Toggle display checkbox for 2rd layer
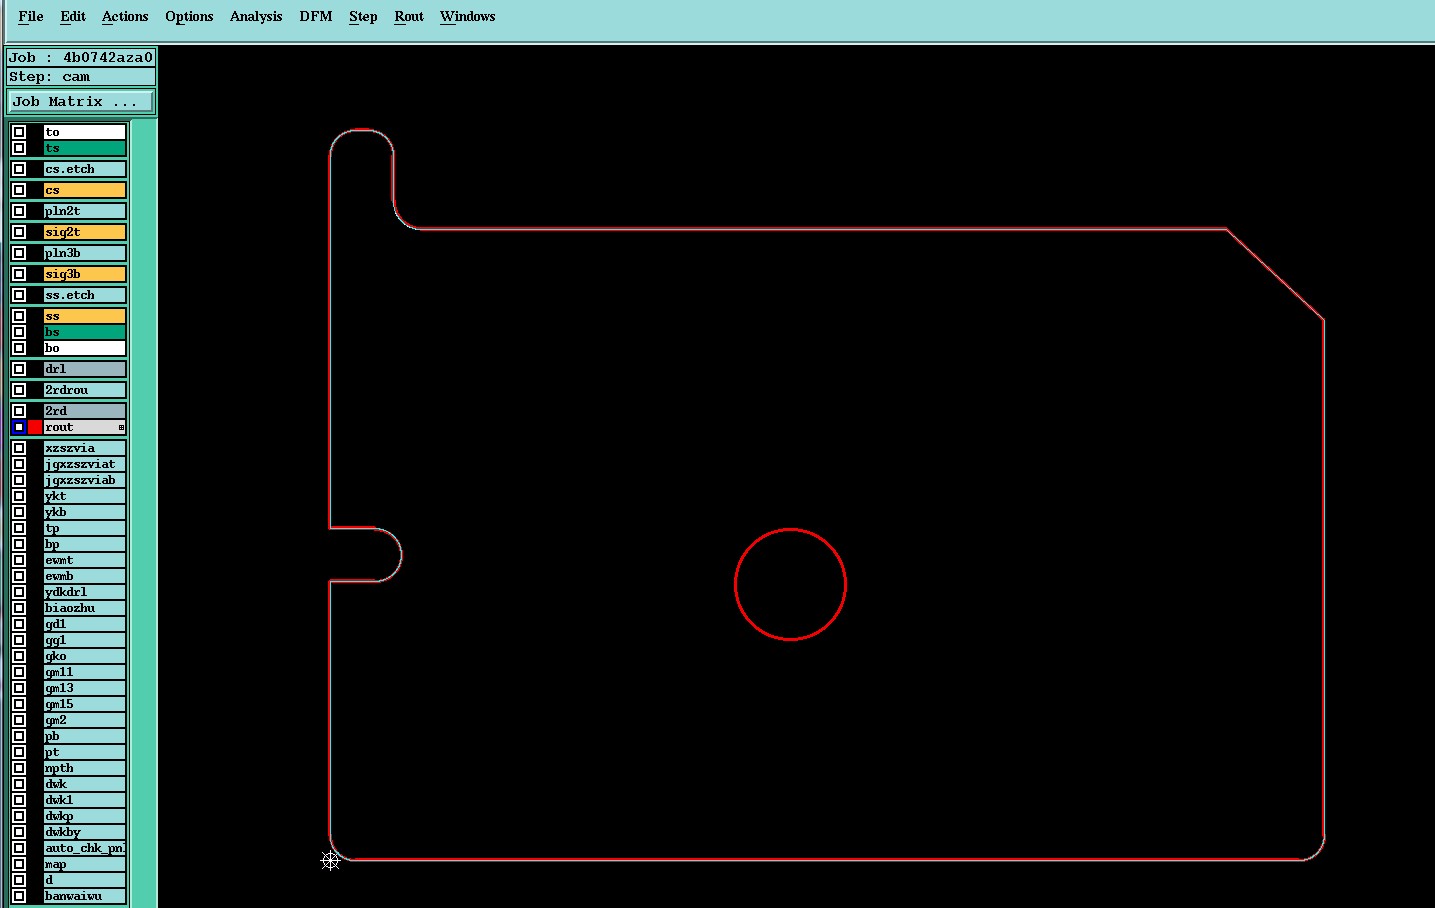 (19, 411)
